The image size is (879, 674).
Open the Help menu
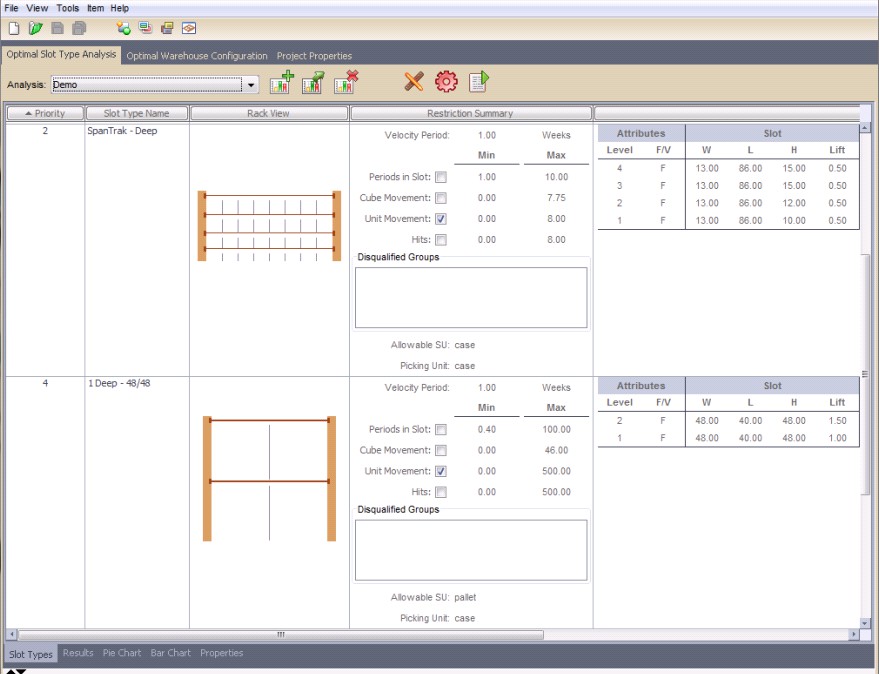coord(119,8)
